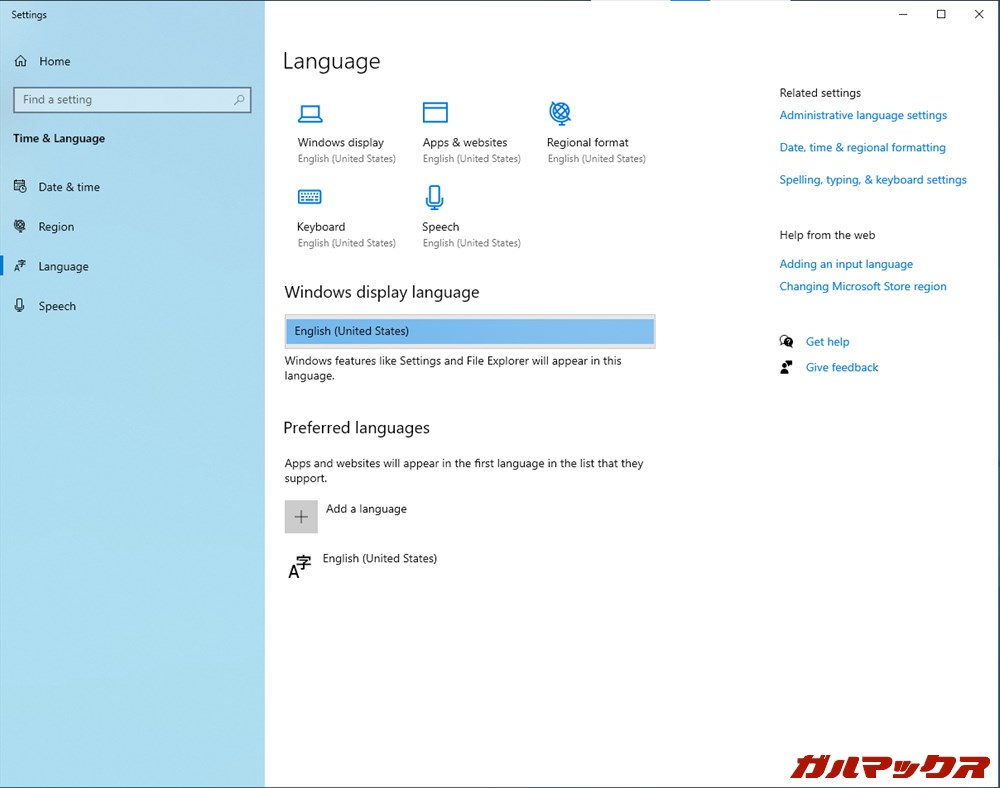Click the Windows display laptop icon
This screenshot has height=788, width=1000.
(x=310, y=113)
